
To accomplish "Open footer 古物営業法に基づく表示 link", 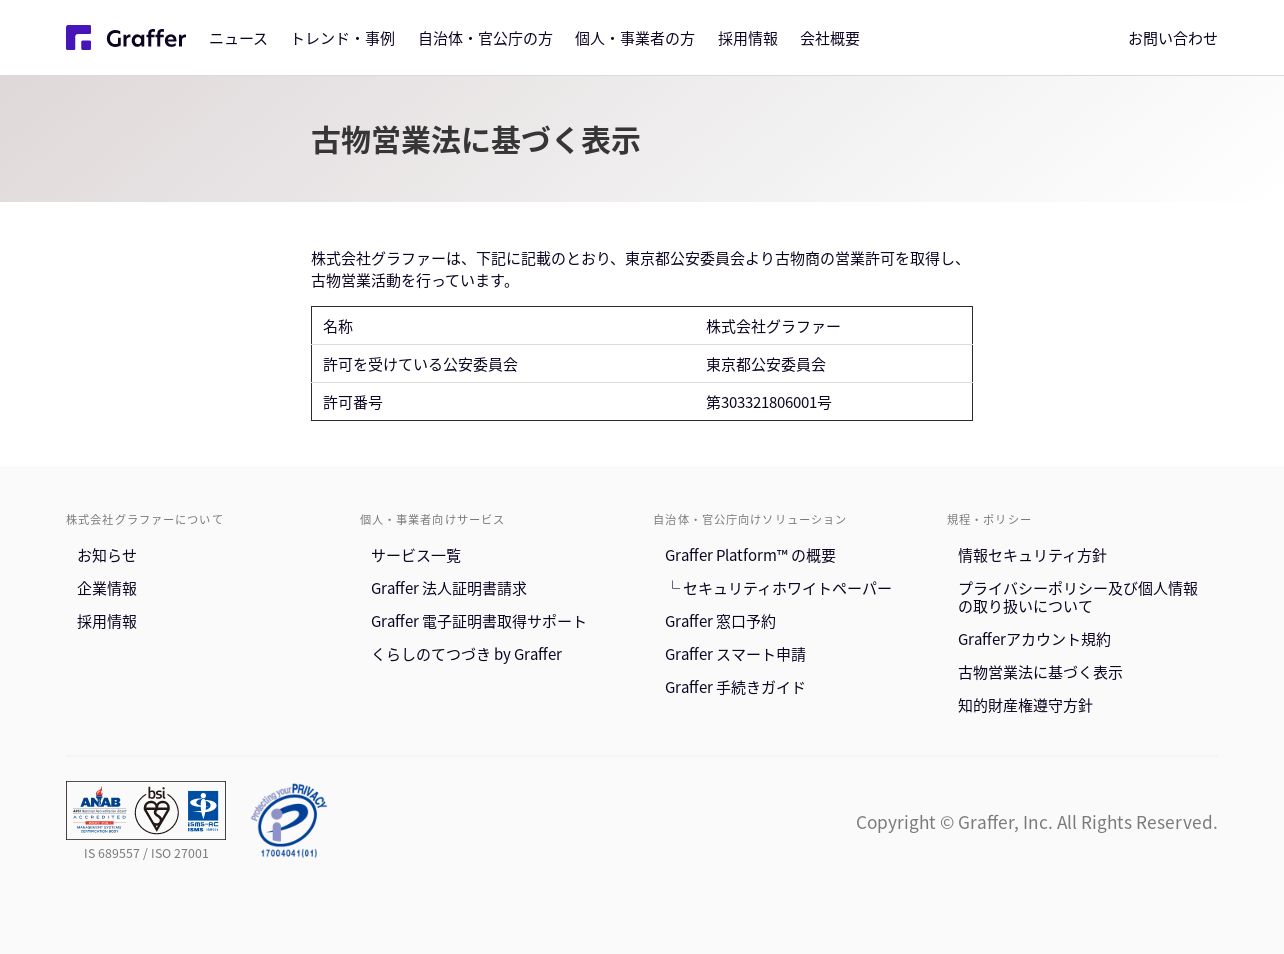I will tap(1040, 672).
